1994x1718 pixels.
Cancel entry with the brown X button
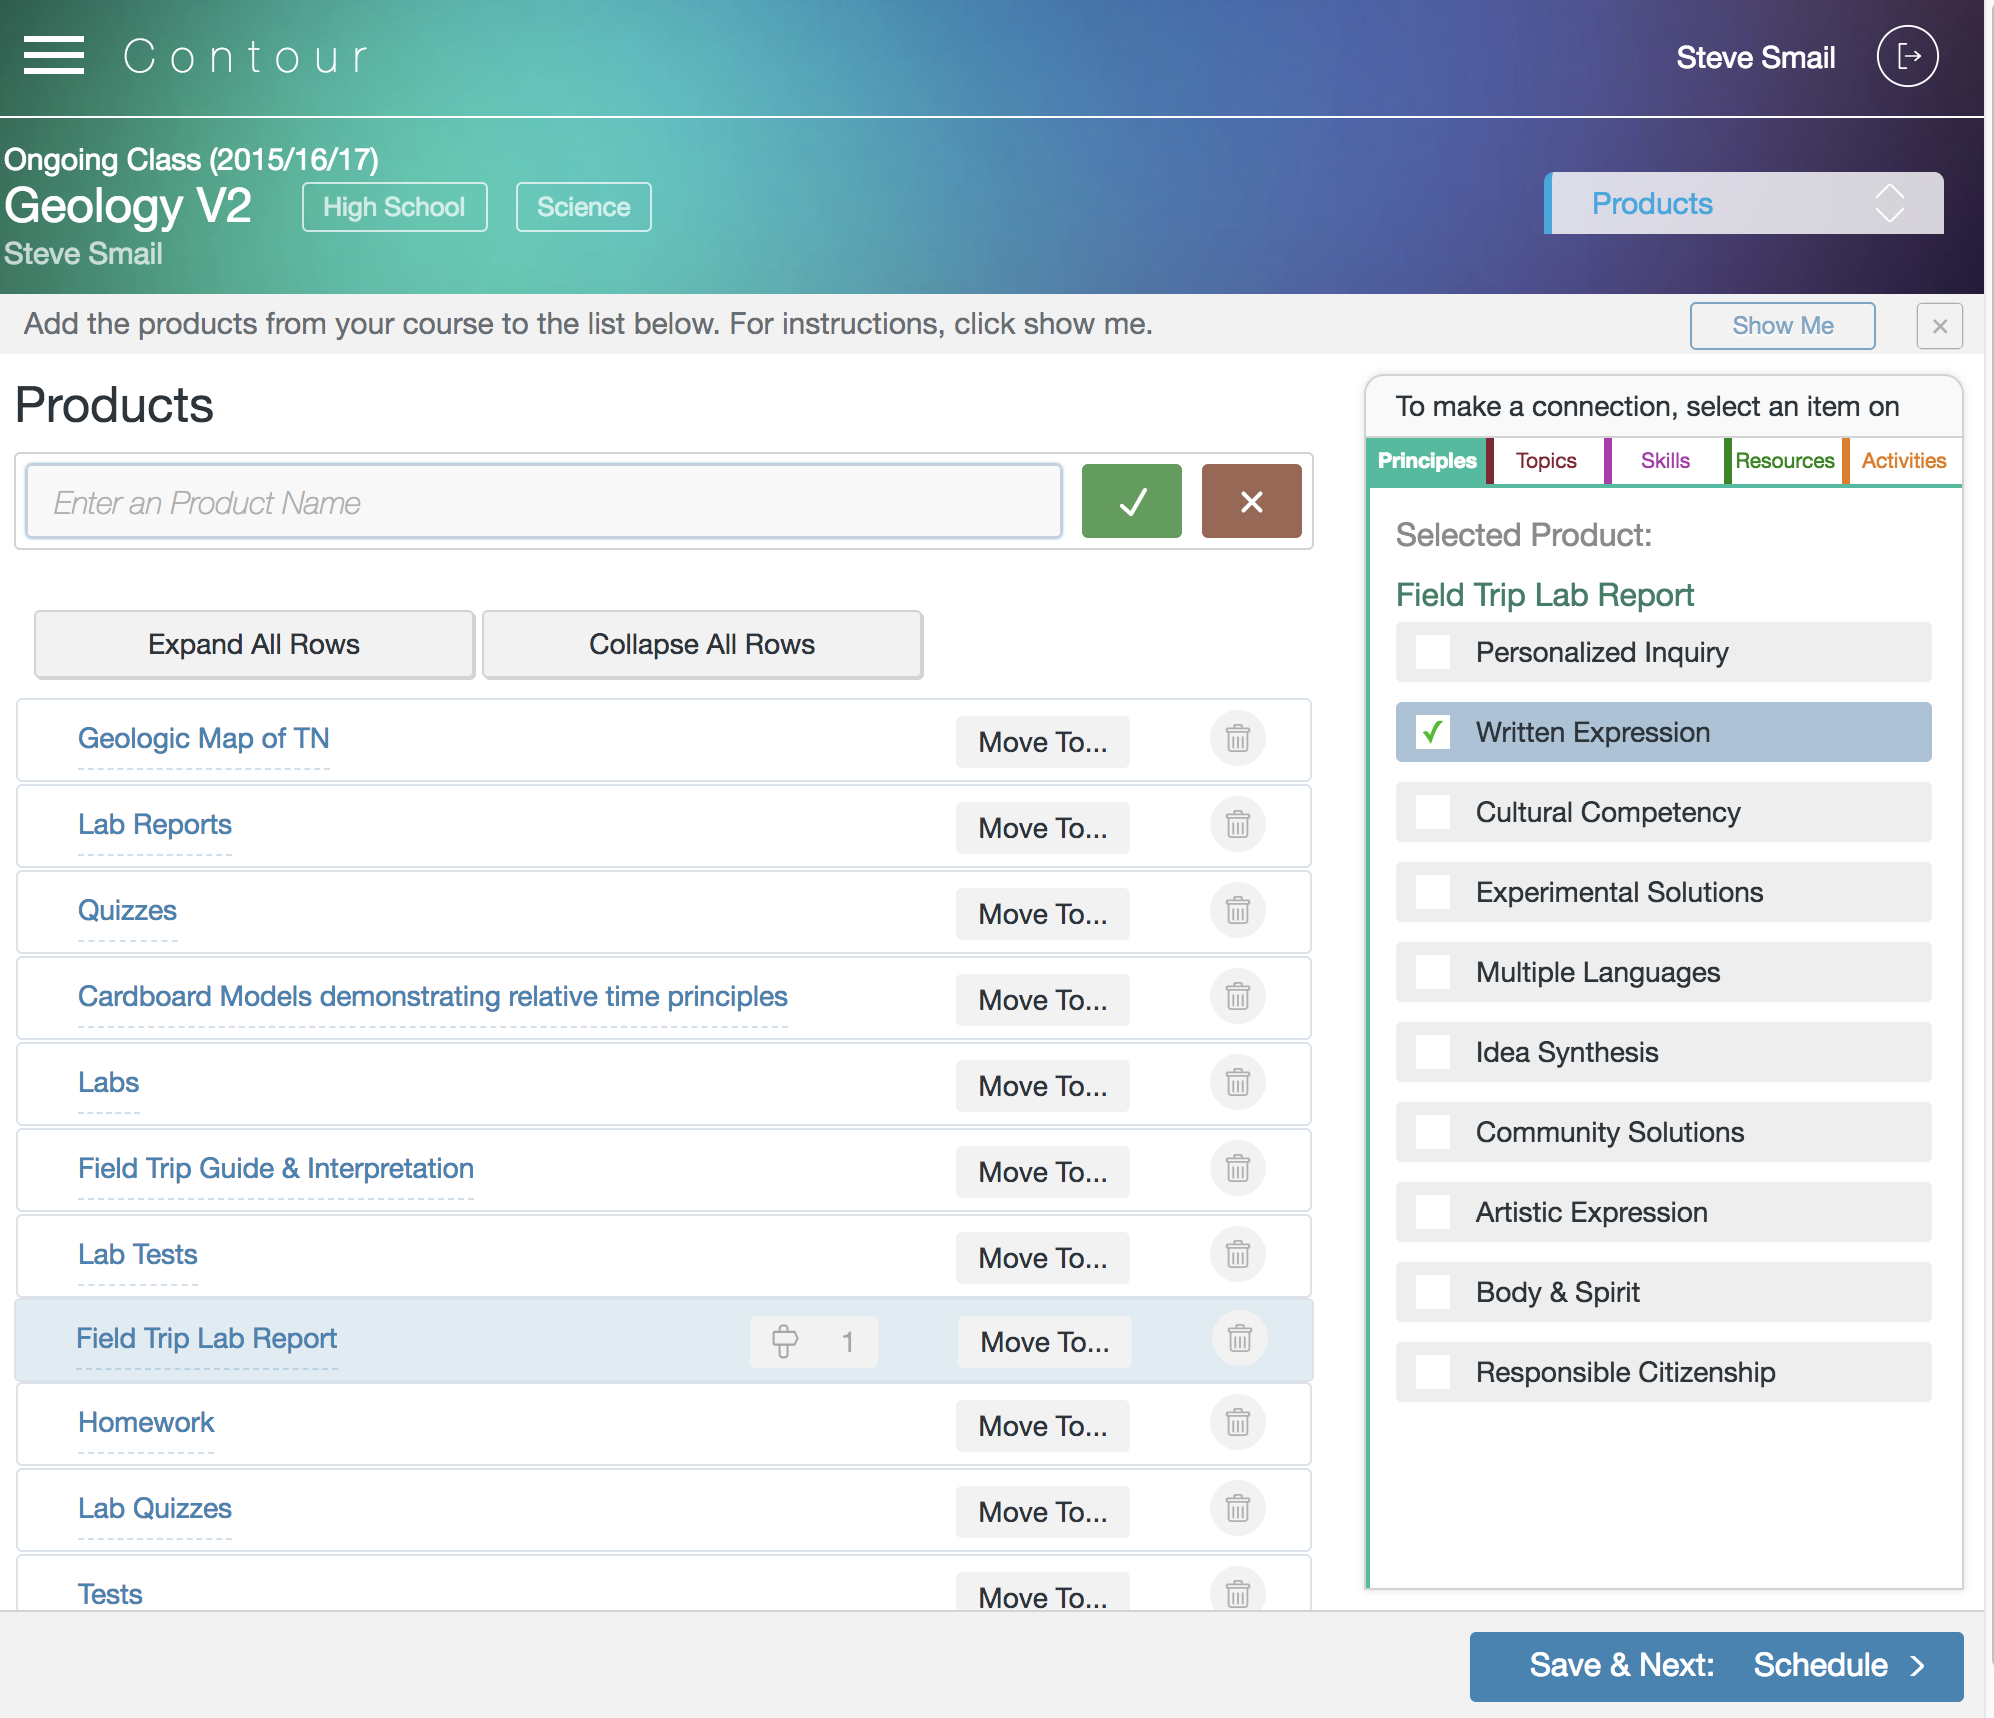1251,501
